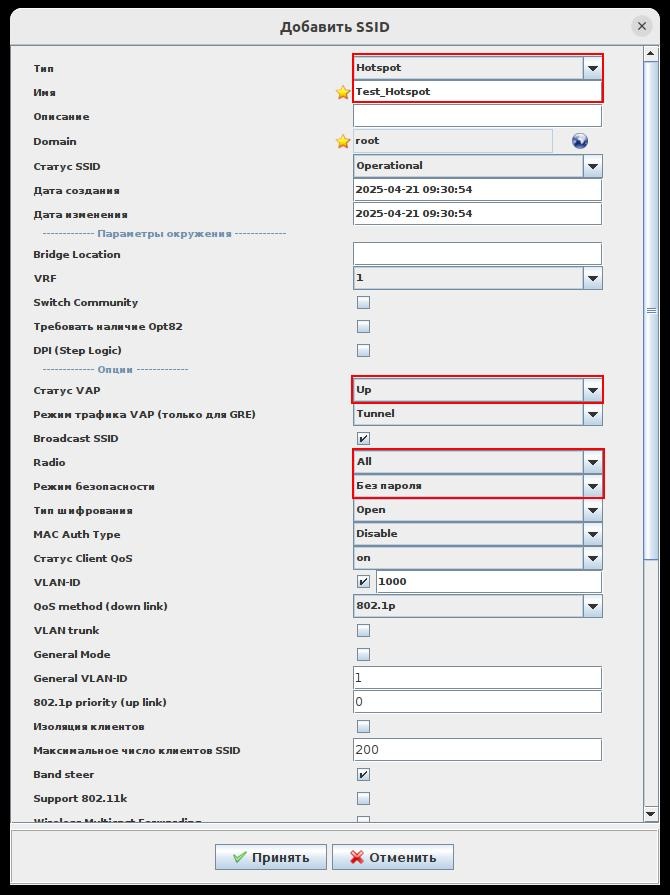Toggle Изоляция клиентов checkbox

[x=363, y=727]
